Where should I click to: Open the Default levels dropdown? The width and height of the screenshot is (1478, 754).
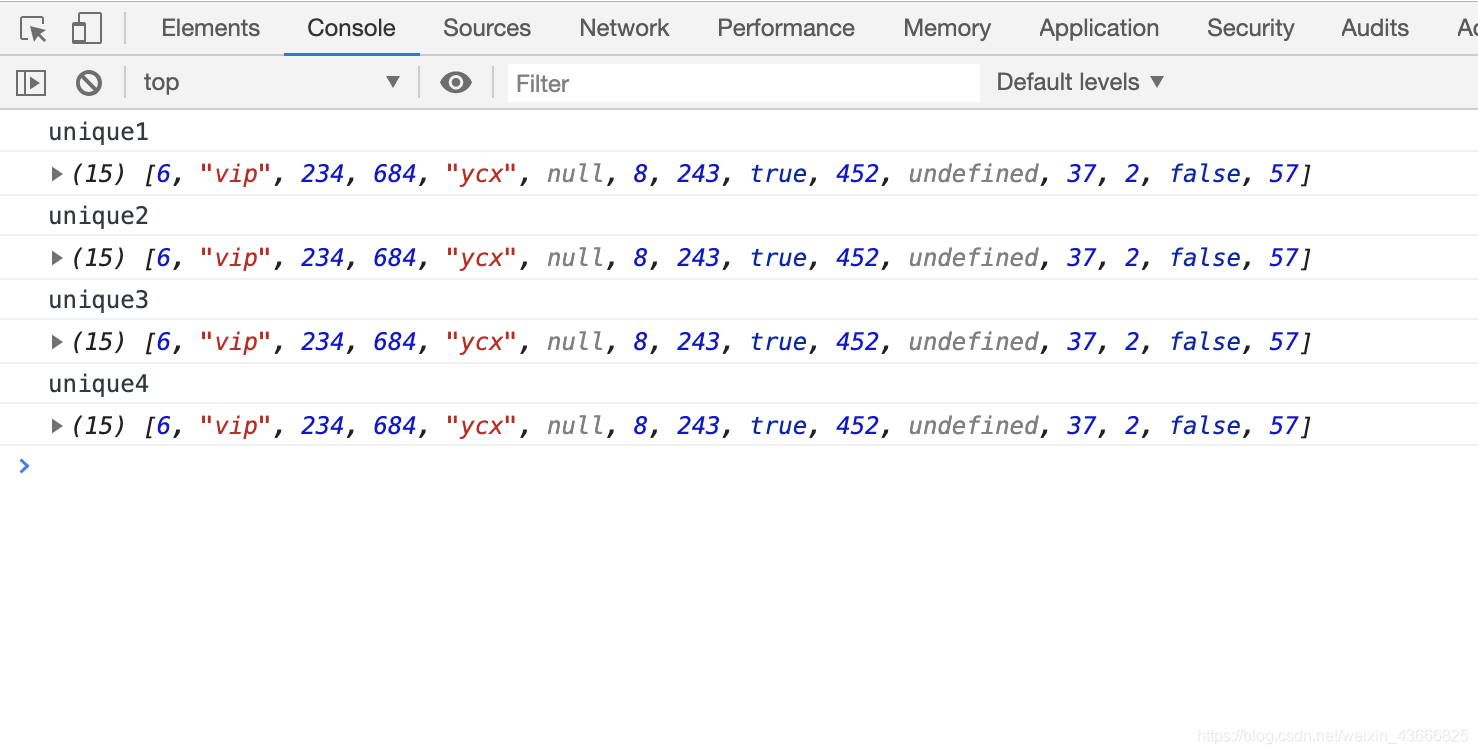1080,82
